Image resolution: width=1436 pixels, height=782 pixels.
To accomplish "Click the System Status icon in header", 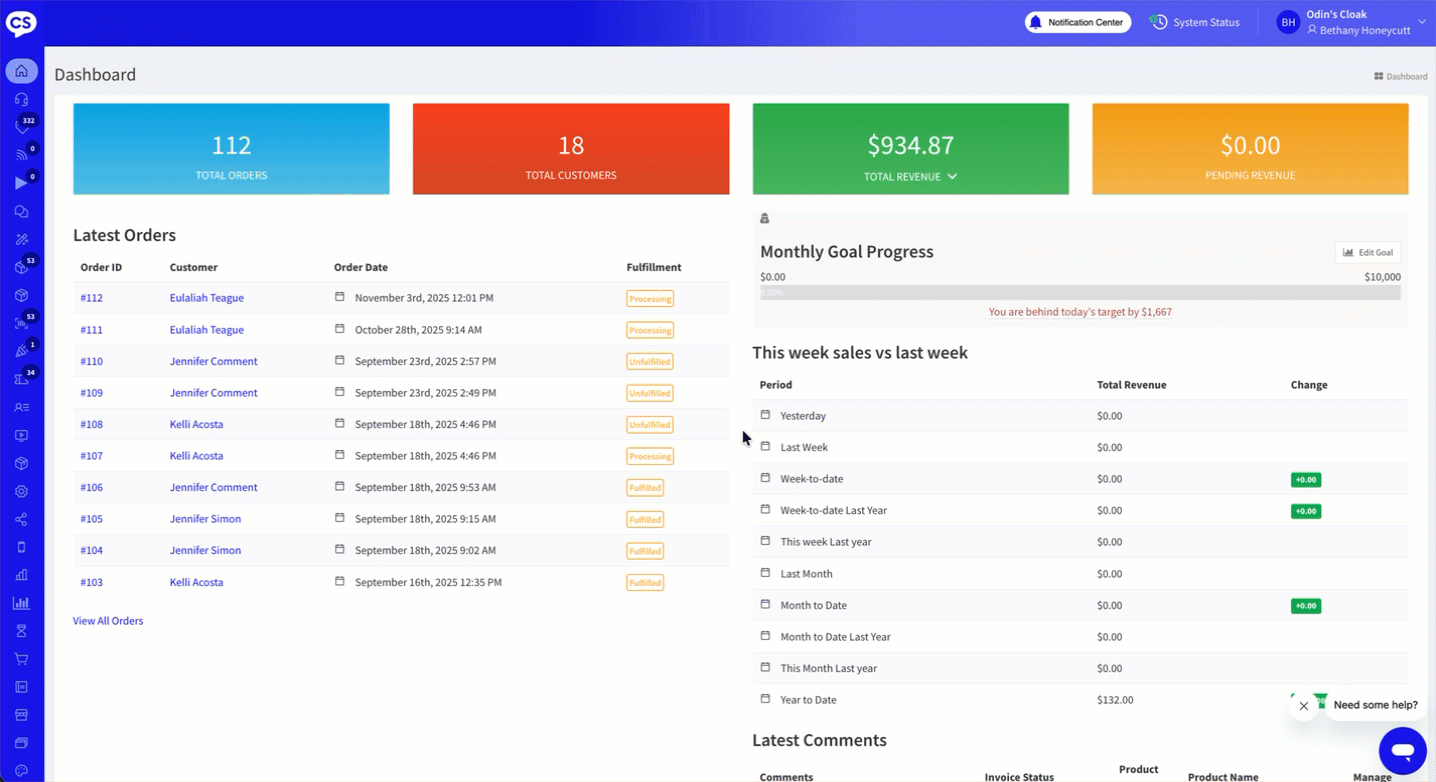I will (1159, 22).
